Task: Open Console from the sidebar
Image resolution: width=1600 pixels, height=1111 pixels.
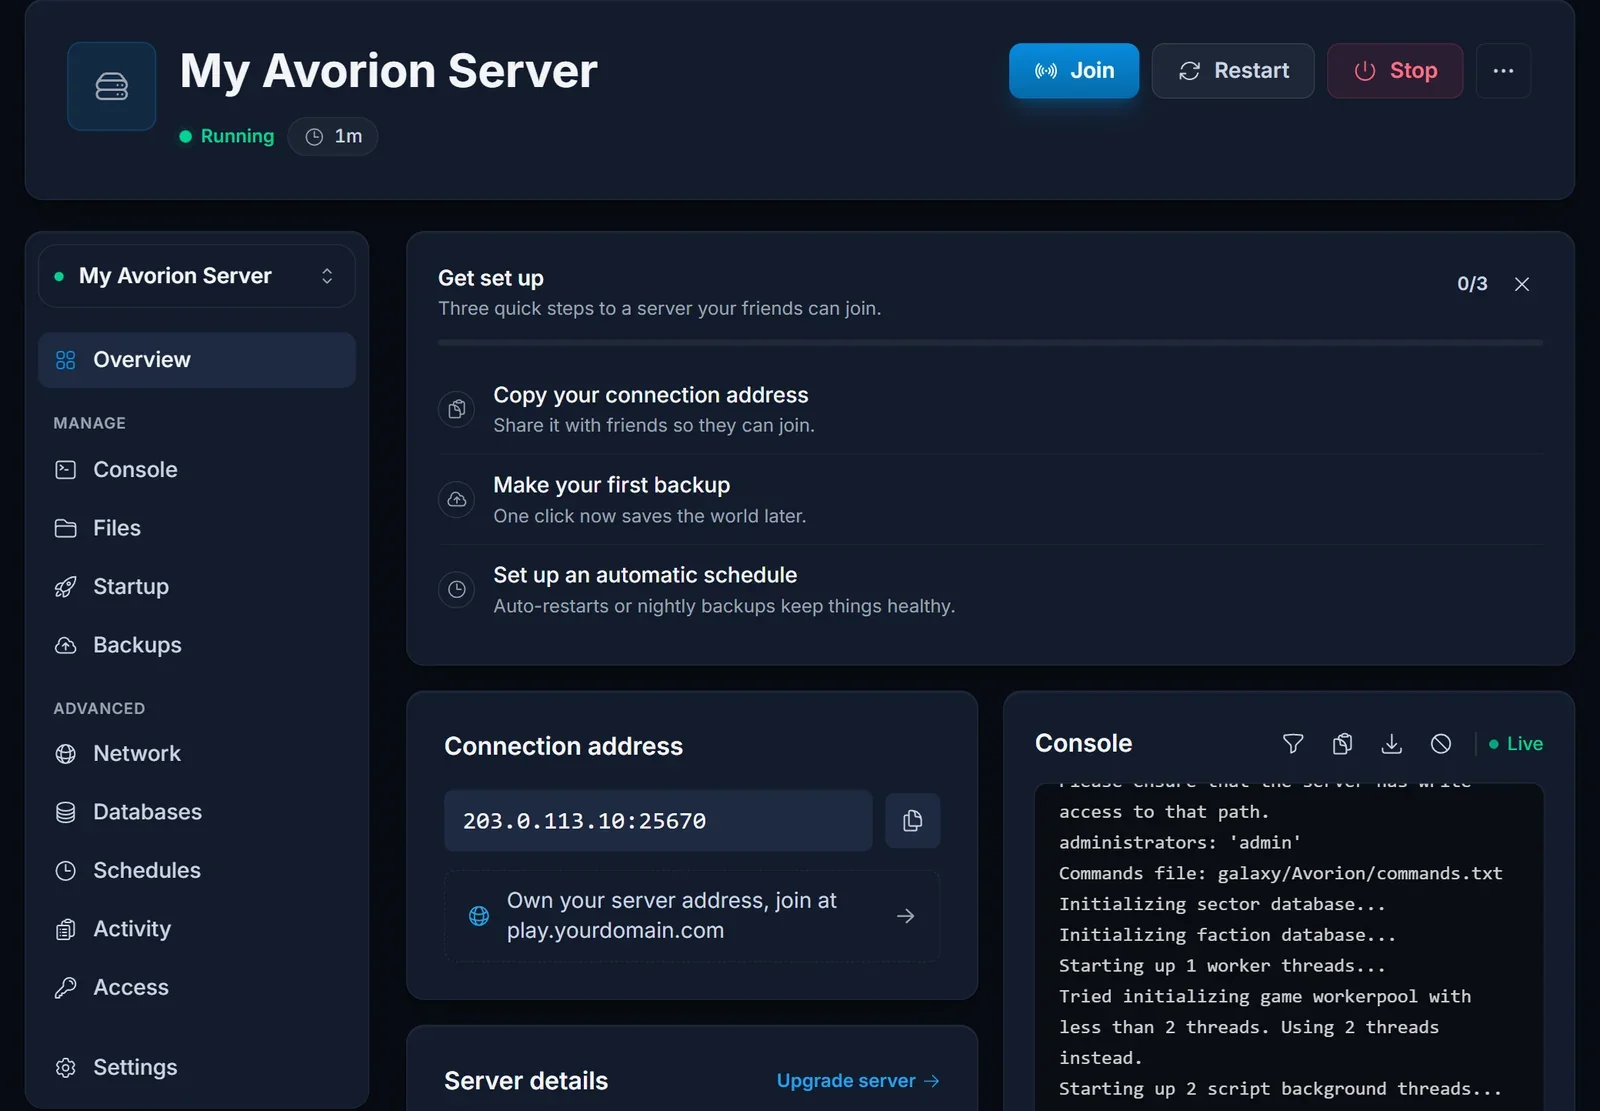Action: [x=197, y=470]
